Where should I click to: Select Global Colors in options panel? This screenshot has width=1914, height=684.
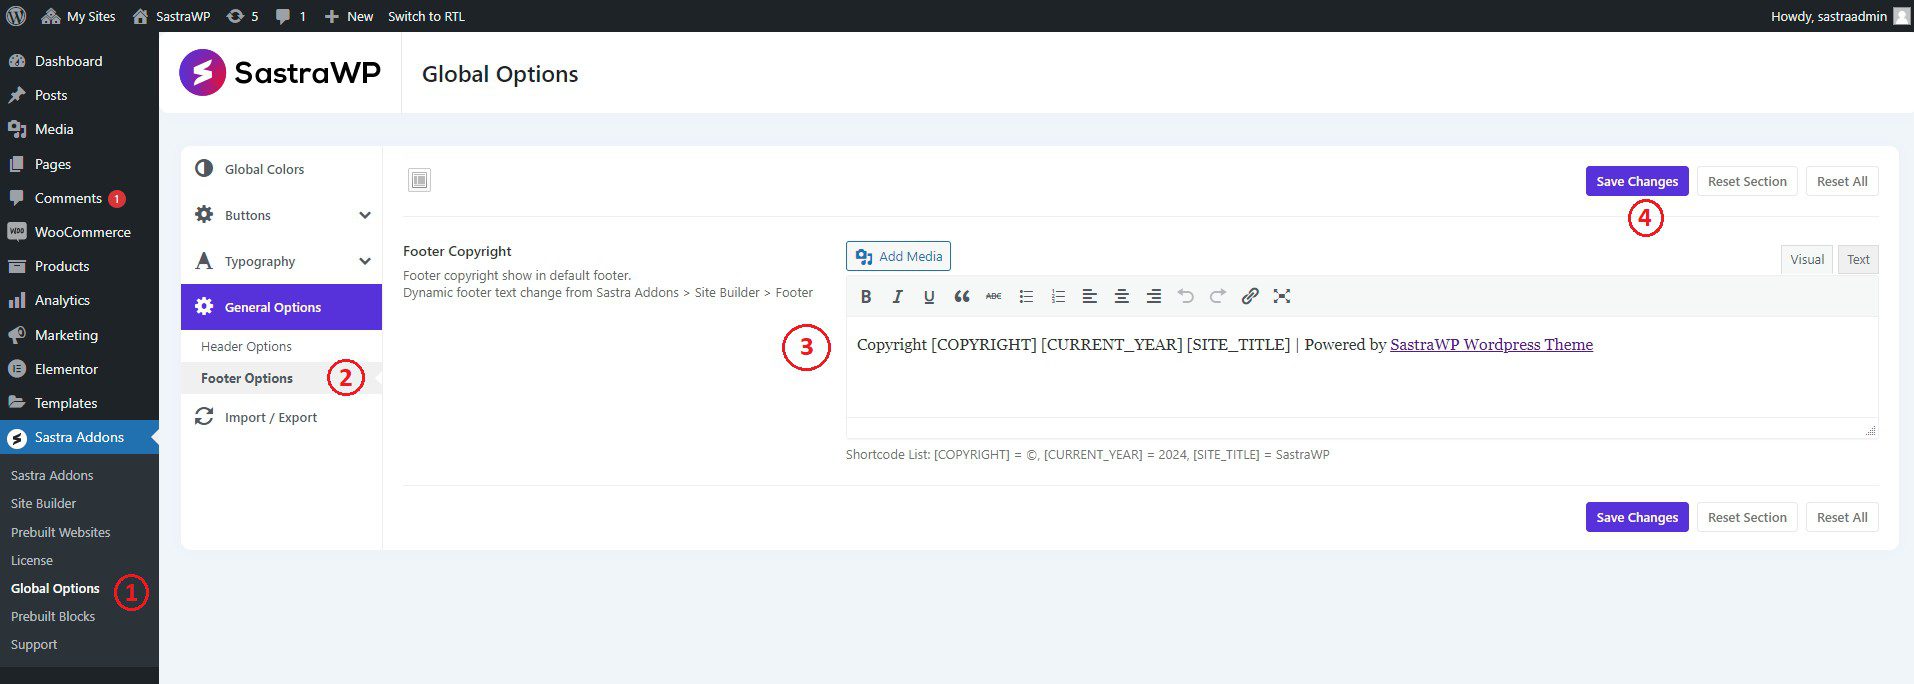pos(281,169)
